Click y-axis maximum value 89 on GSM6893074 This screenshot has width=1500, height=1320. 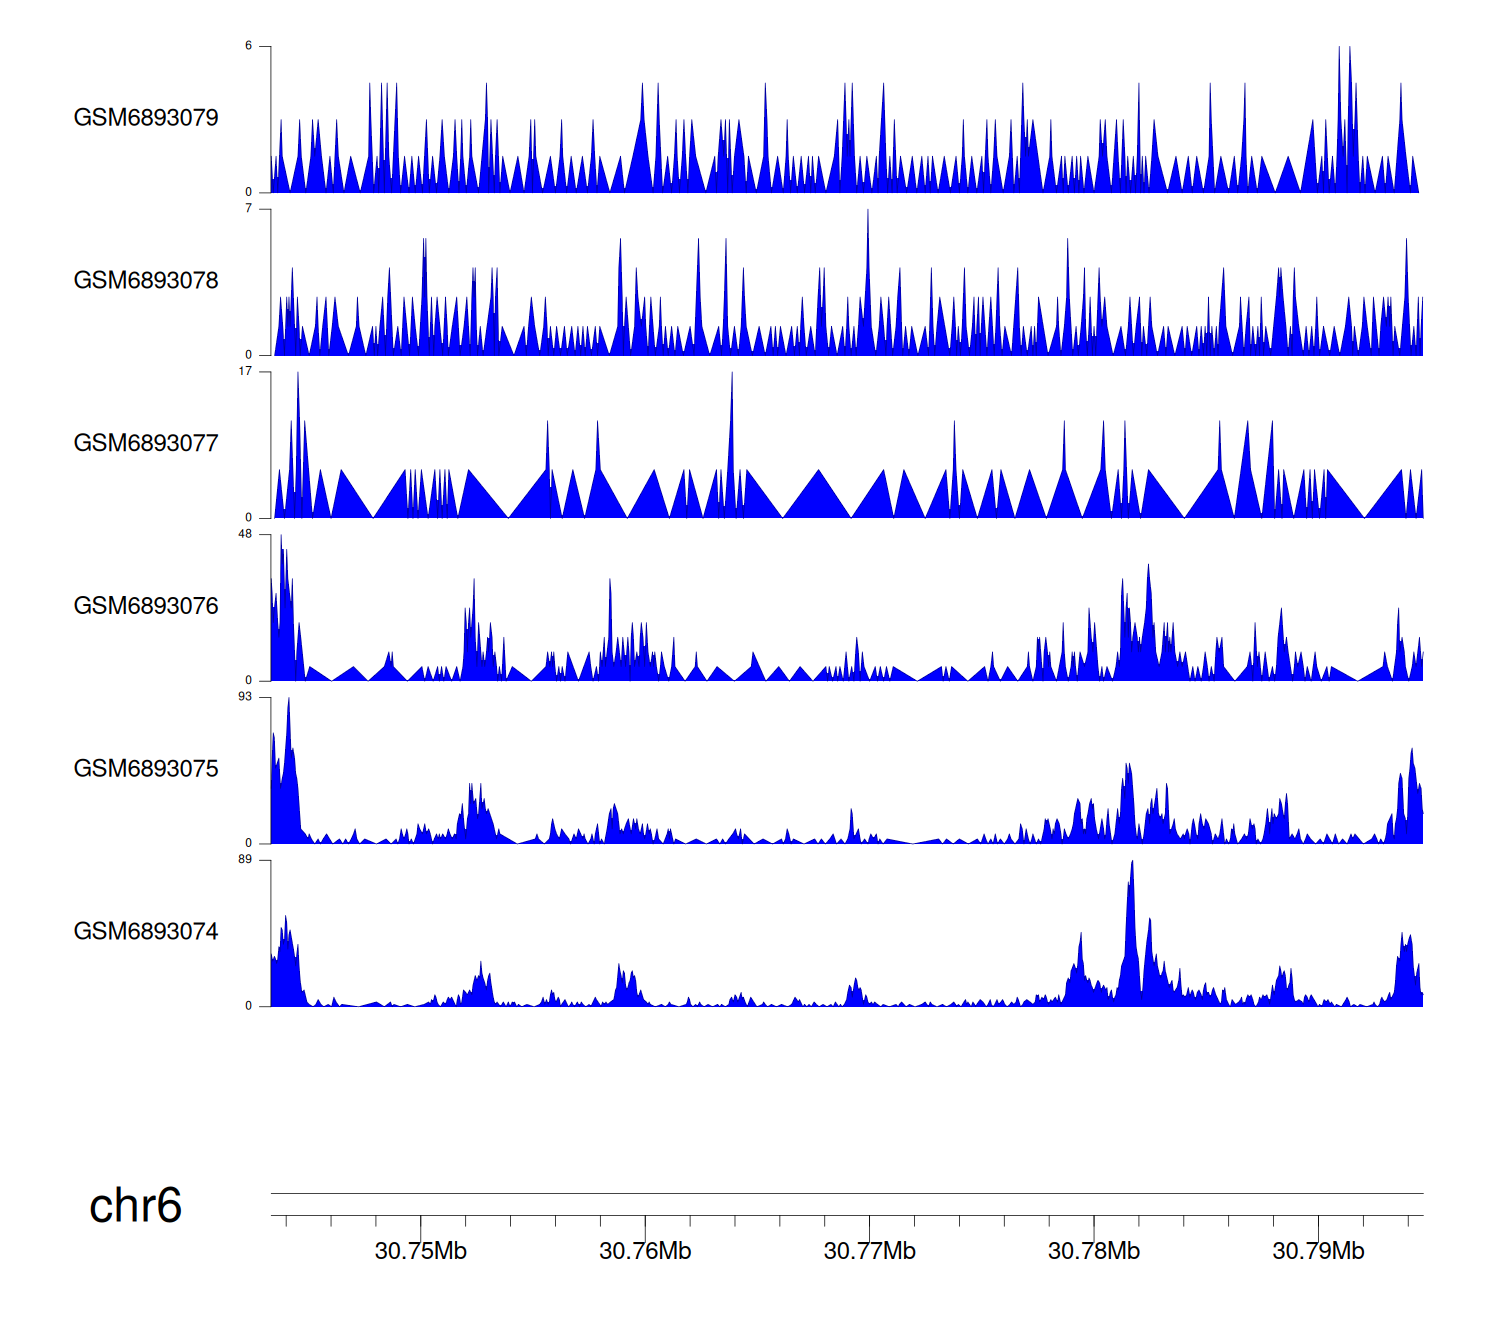tap(245, 860)
